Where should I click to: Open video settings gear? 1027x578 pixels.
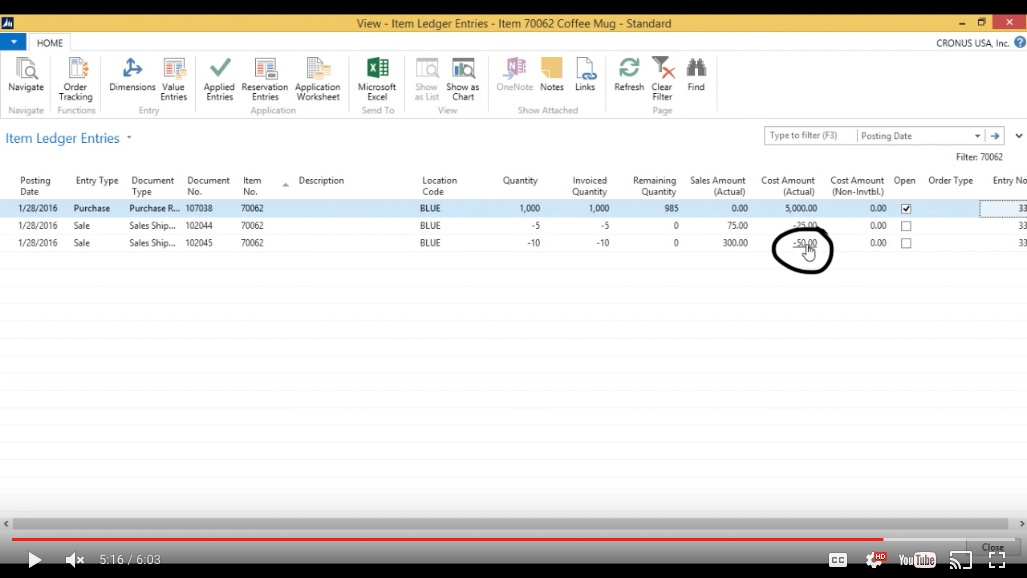[874, 559]
